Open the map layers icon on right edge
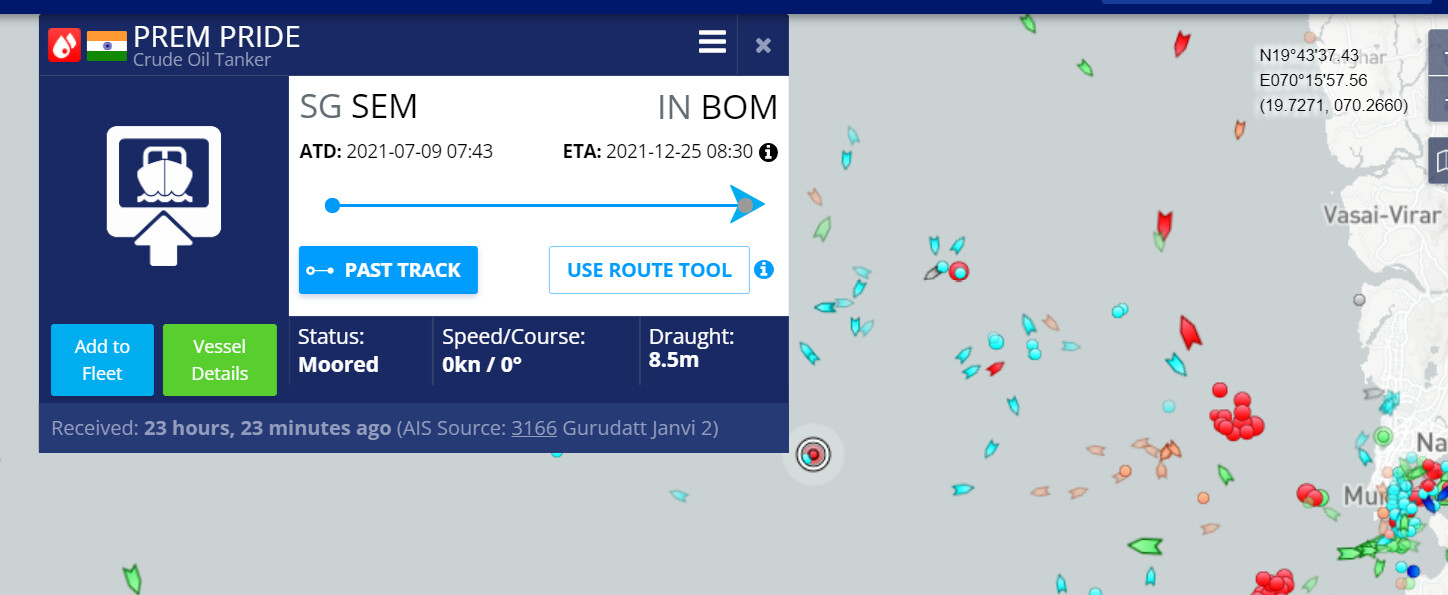This screenshot has width=1448, height=595. click(x=1440, y=161)
